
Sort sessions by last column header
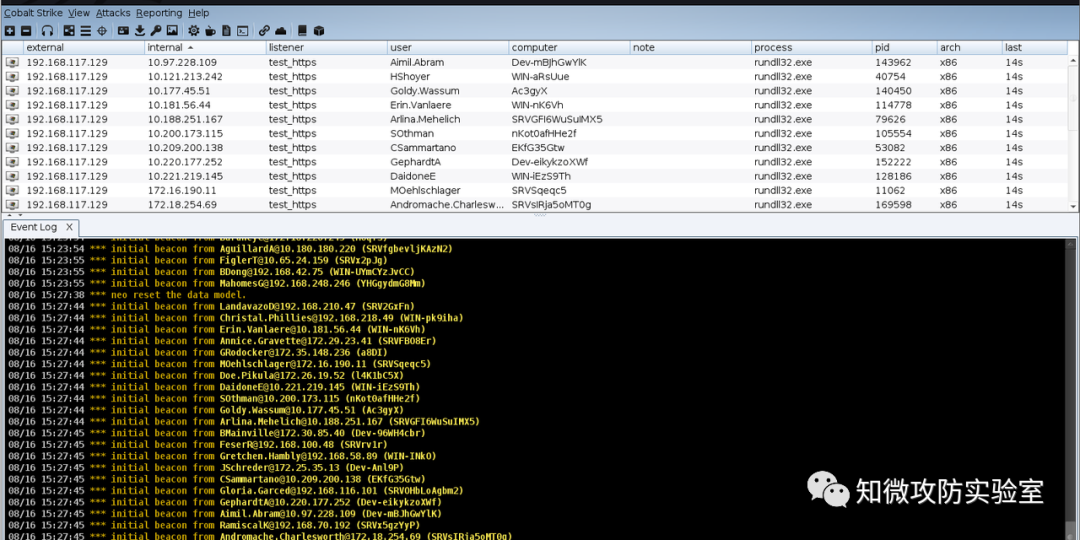click(x=1035, y=48)
